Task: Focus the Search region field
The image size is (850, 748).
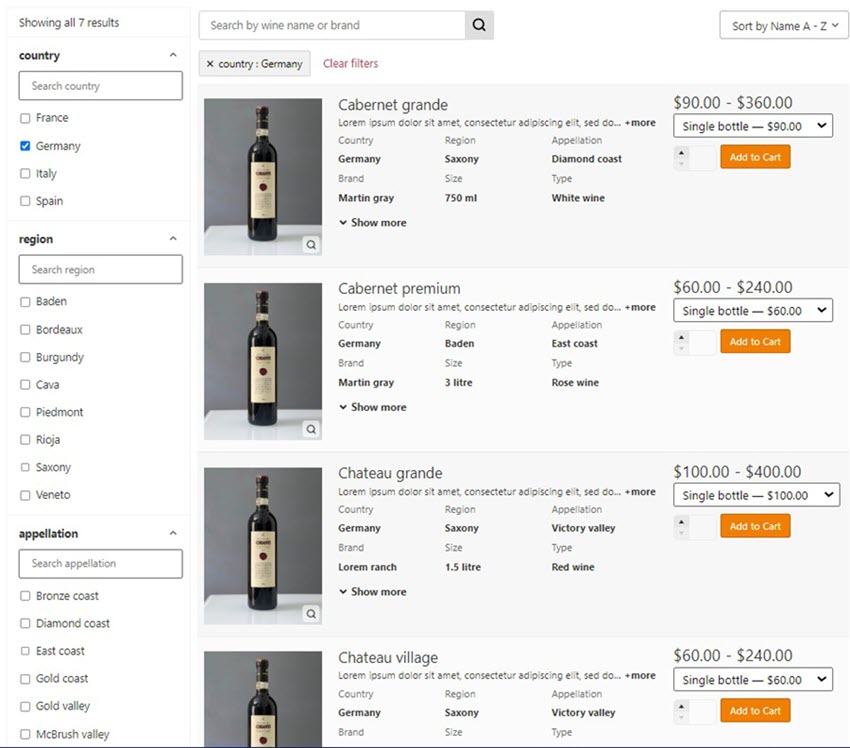Action: coord(101,269)
